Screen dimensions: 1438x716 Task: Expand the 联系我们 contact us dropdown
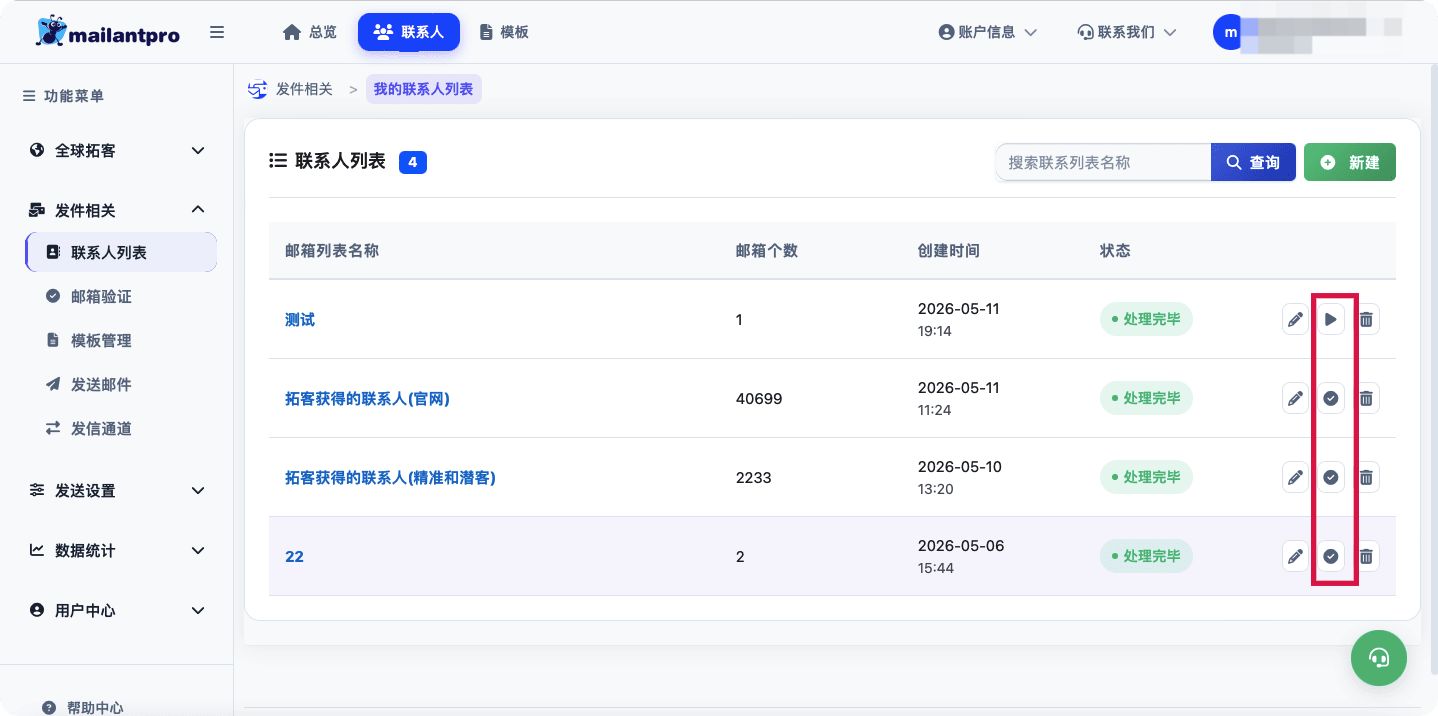pyautogui.click(x=1127, y=32)
